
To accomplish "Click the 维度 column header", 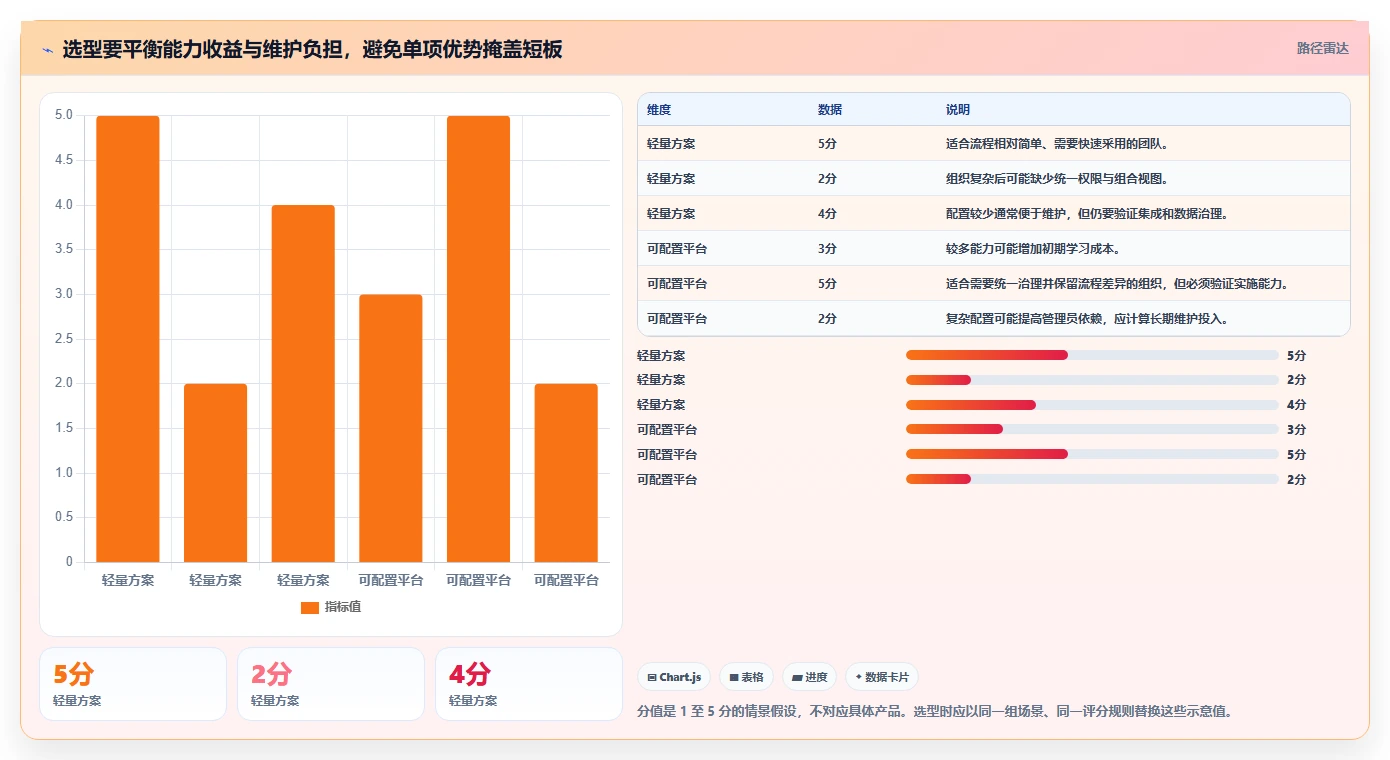I will 659,110.
